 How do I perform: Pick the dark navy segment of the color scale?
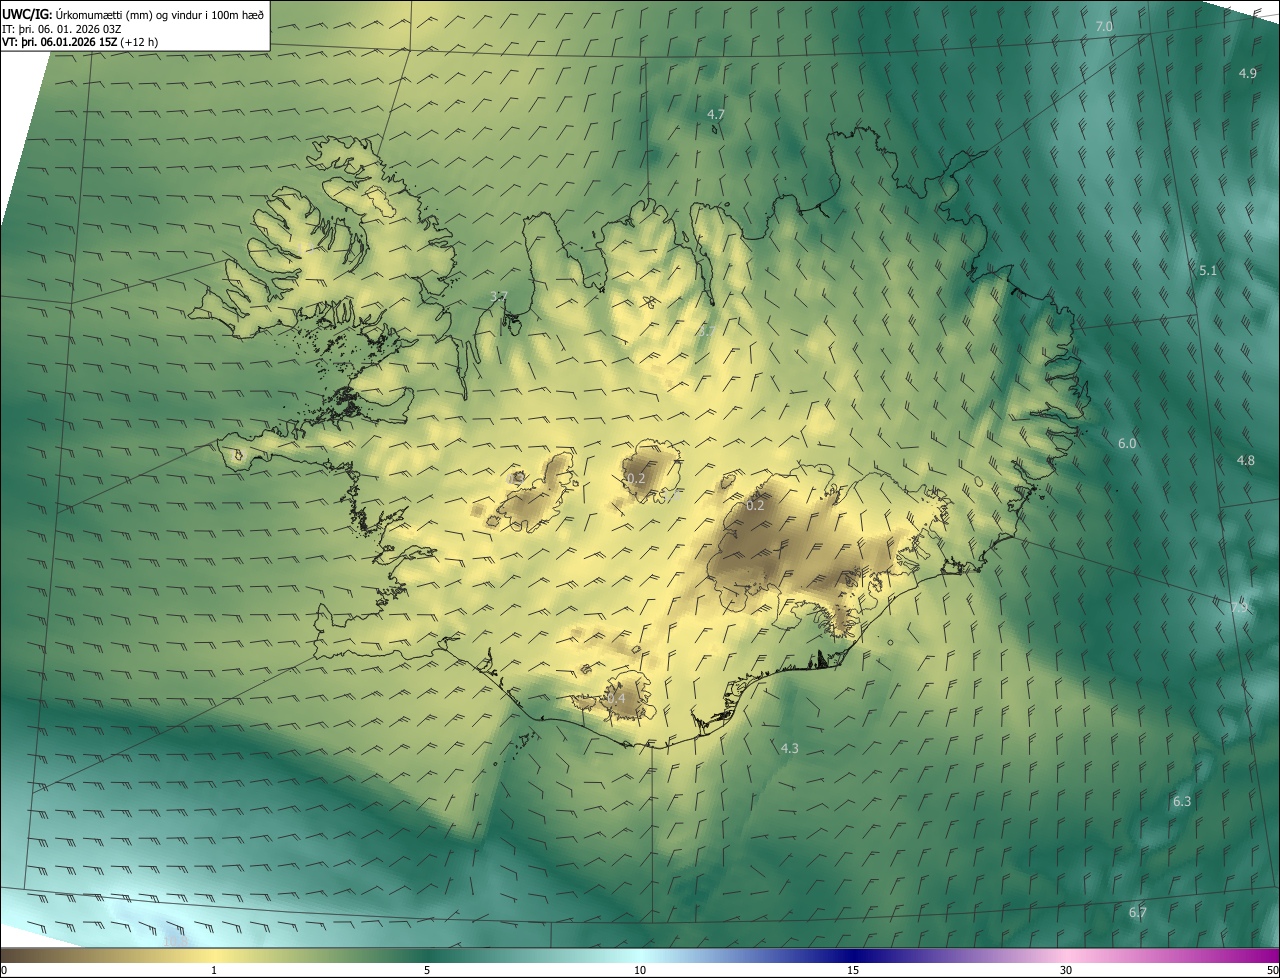point(853,956)
